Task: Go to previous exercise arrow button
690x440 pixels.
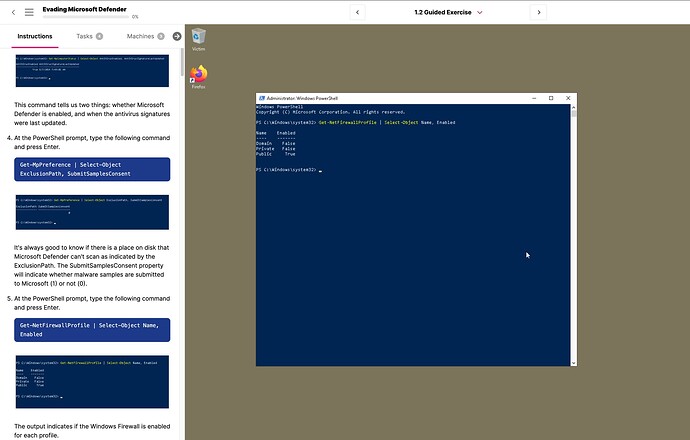Action: [x=357, y=12]
